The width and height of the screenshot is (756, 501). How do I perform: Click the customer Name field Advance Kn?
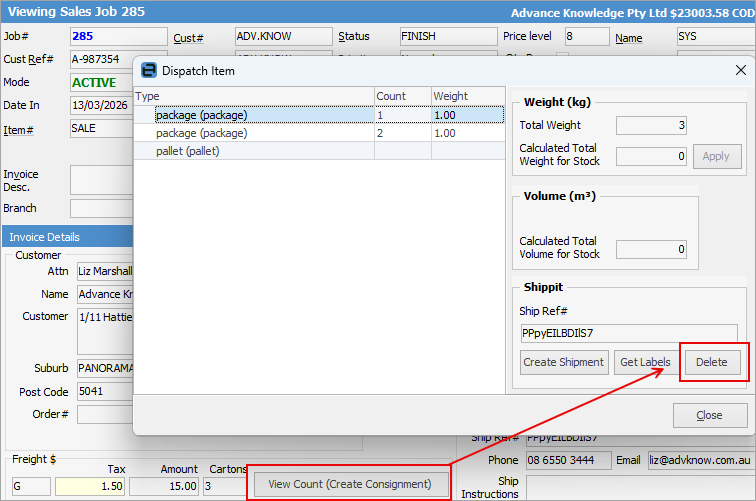coord(105,294)
